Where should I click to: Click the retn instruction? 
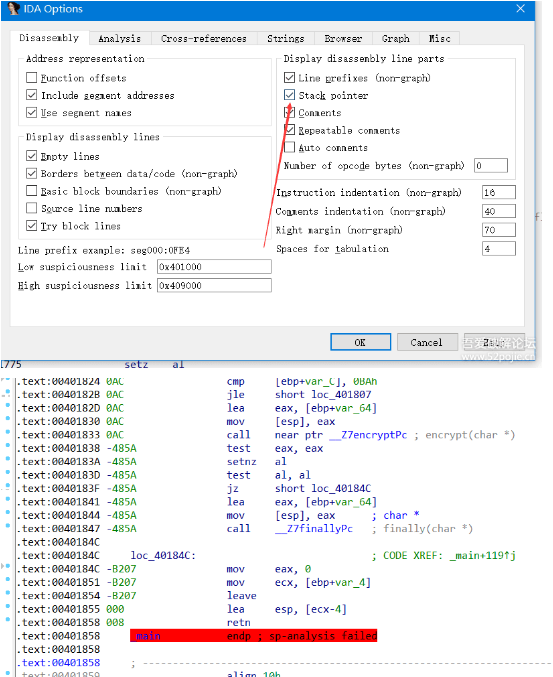click(238, 623)
